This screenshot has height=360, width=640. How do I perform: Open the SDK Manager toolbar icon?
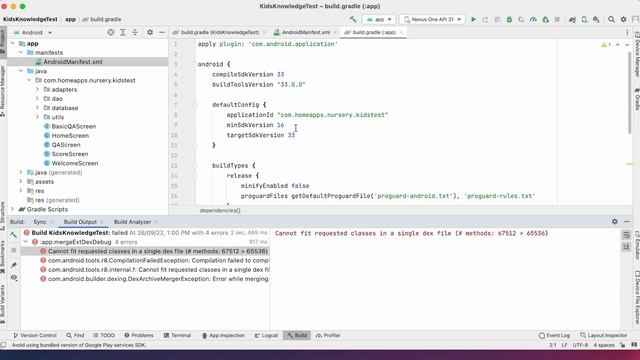tap(596, 19)
